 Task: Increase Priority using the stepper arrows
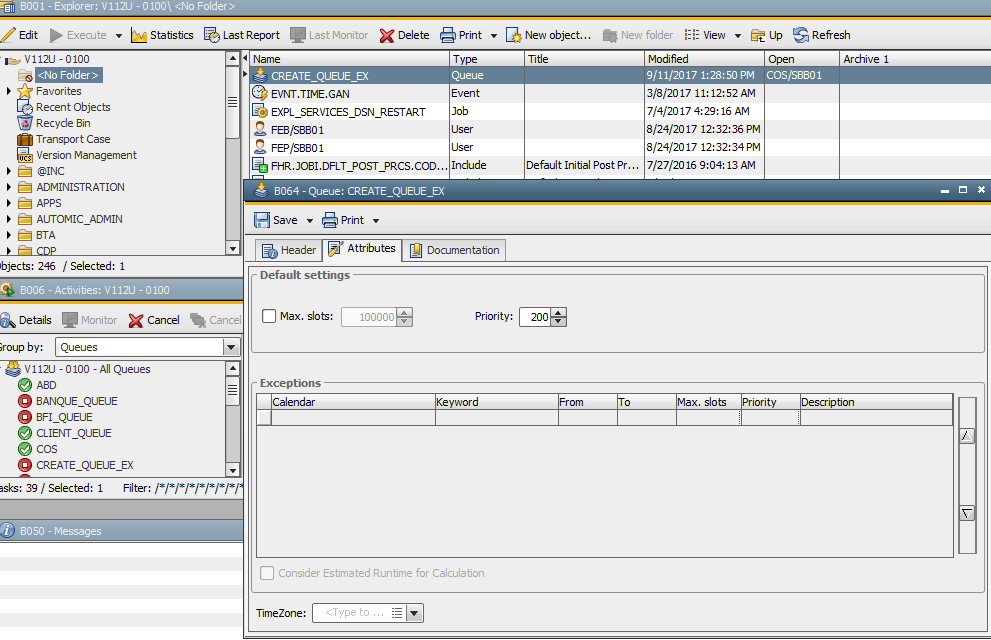tap(557, 312)
